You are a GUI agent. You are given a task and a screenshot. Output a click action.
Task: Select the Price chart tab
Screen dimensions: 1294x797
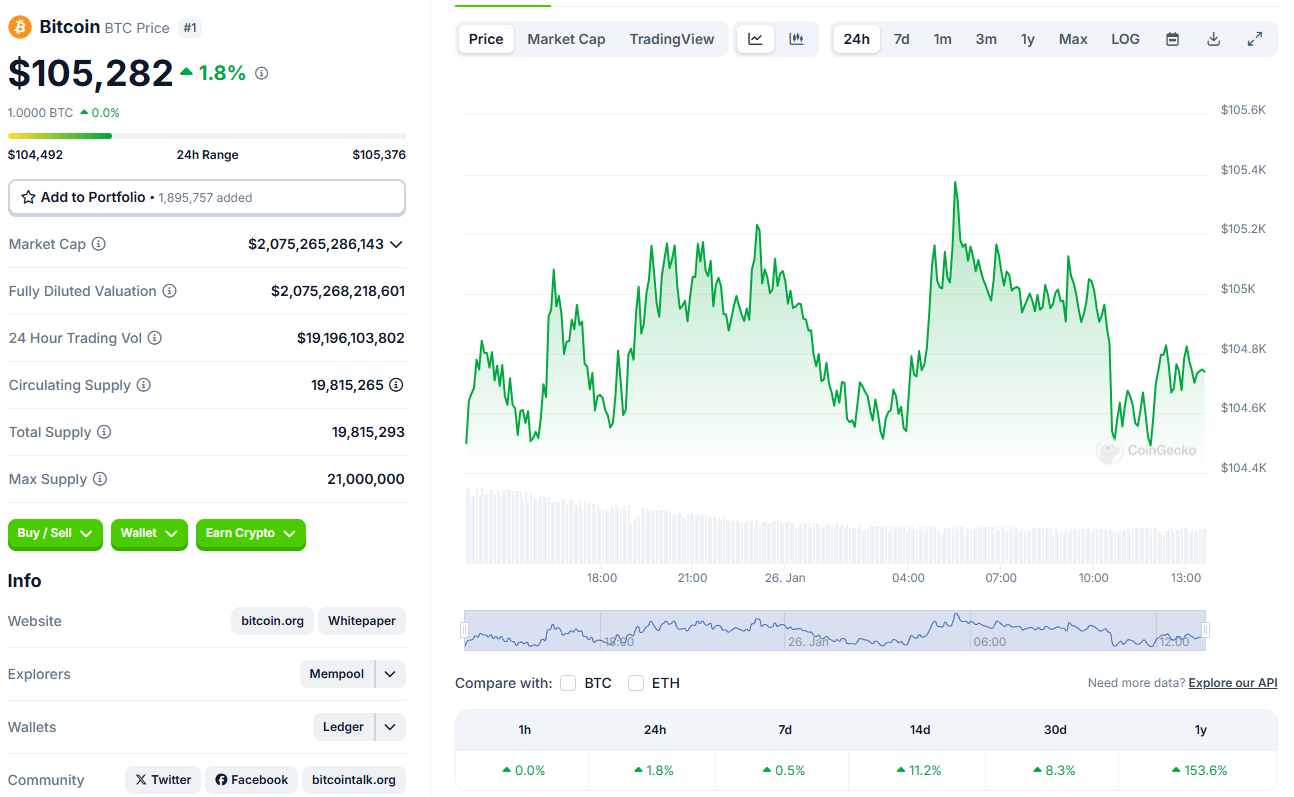tap(486, 39)
